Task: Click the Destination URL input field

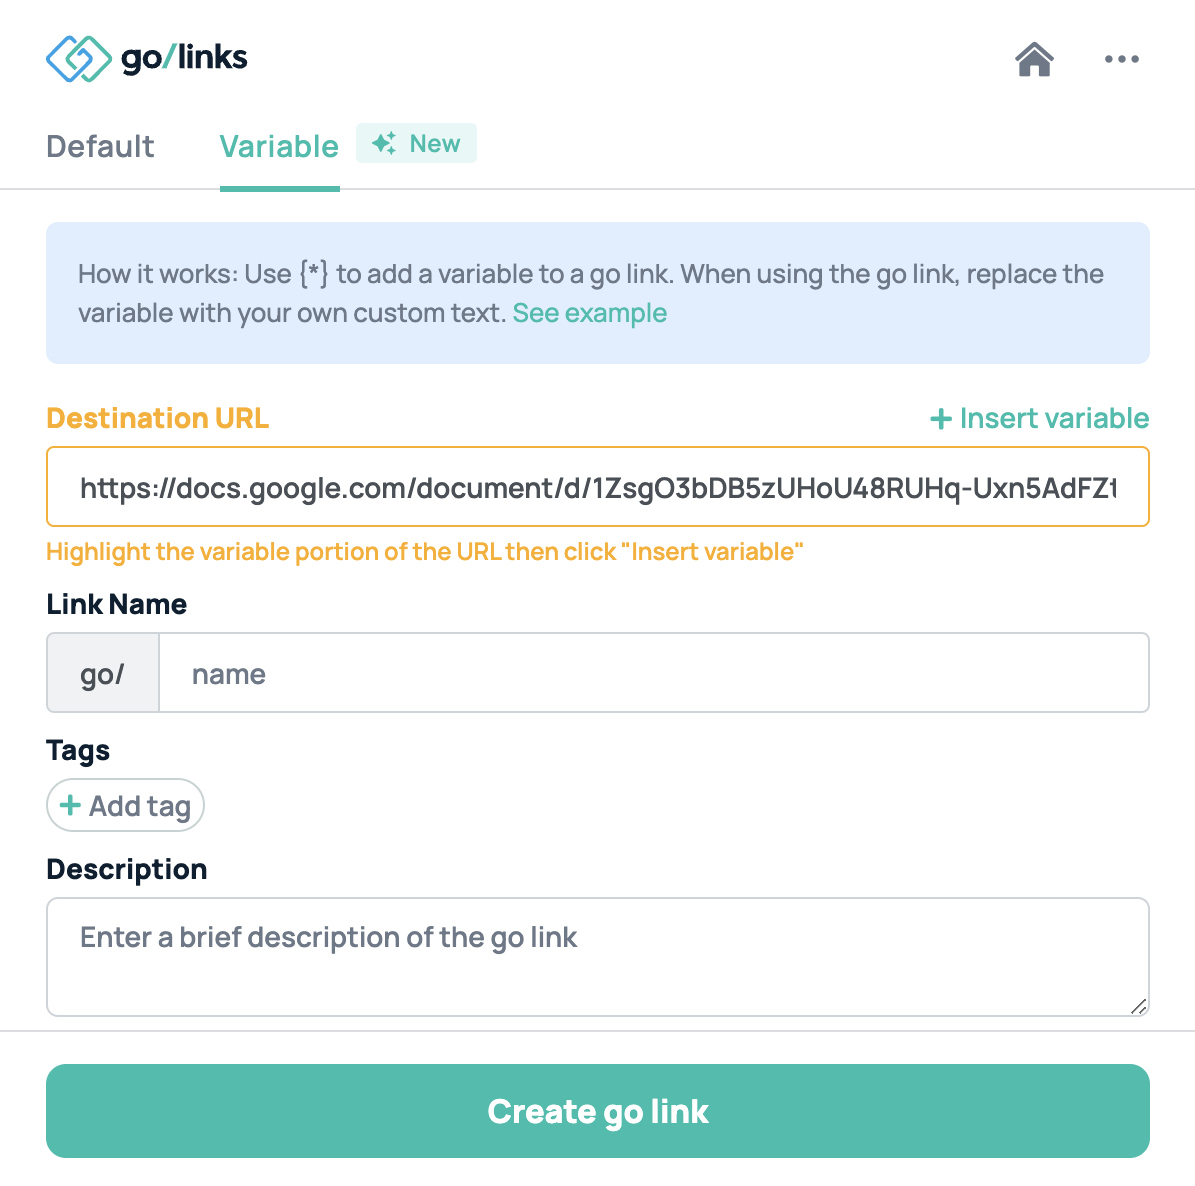Action: tap(597, 487)
